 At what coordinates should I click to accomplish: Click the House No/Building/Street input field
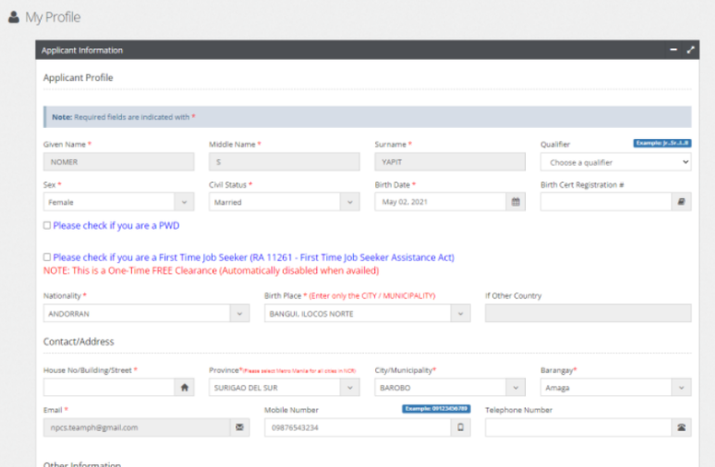click(x=109, y=388)
